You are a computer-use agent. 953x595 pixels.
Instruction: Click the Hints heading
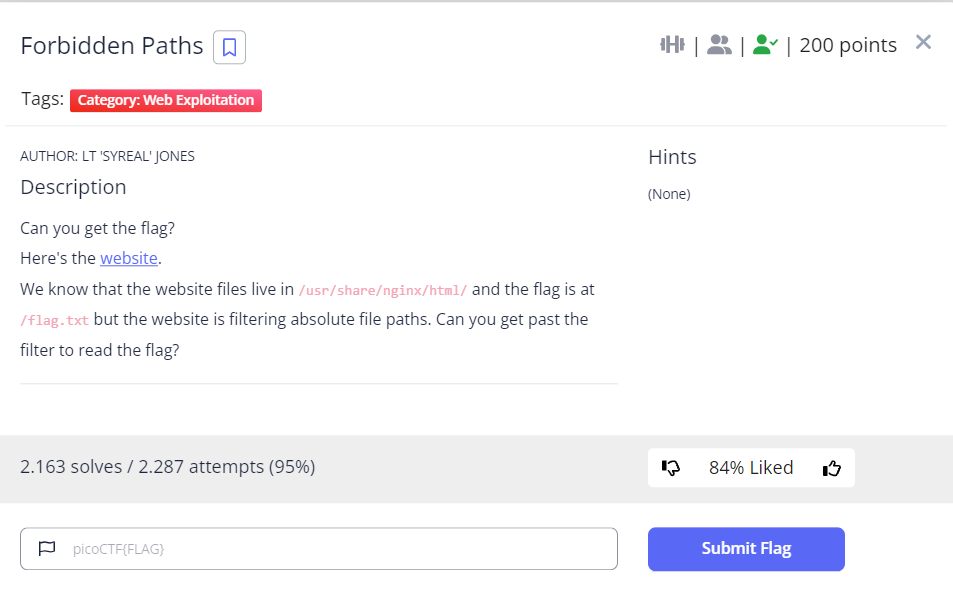(x=672, y=157)
